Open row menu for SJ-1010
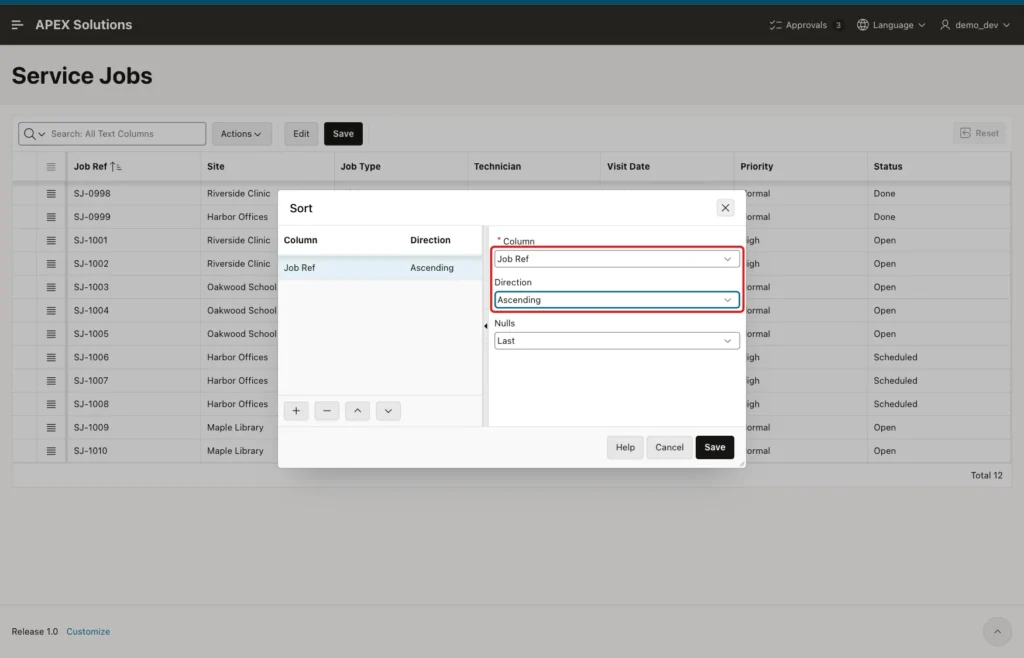This screenshot has width=1024, height=658. tap(51, 451)
